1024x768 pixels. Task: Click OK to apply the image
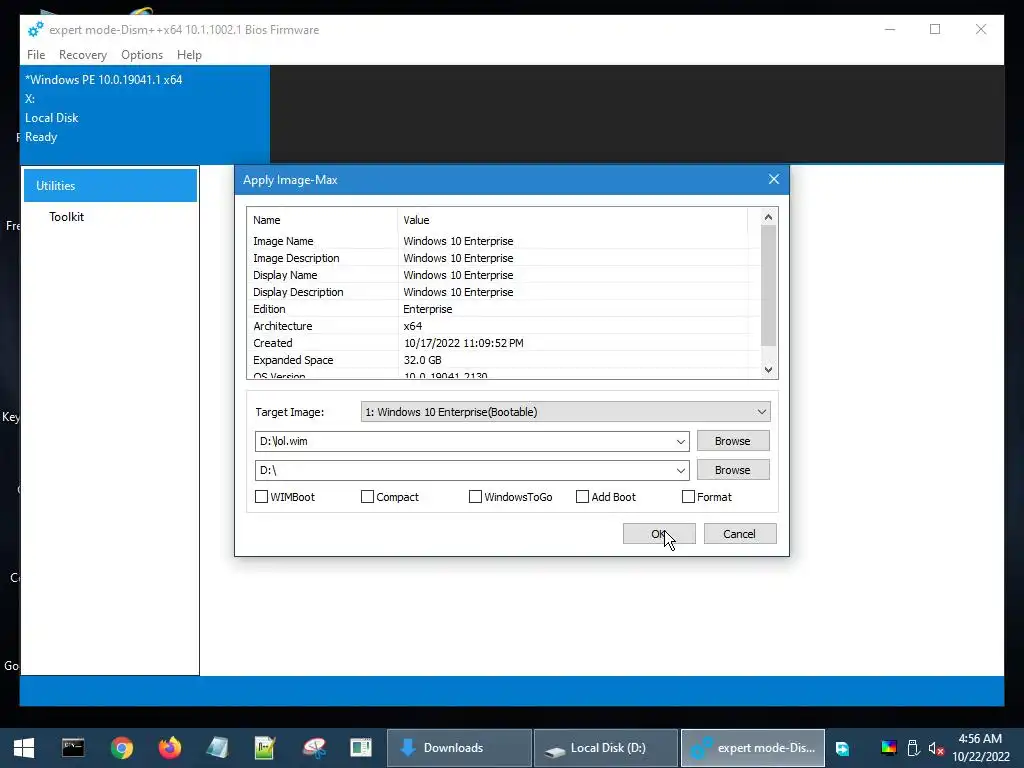pos(659,534)
